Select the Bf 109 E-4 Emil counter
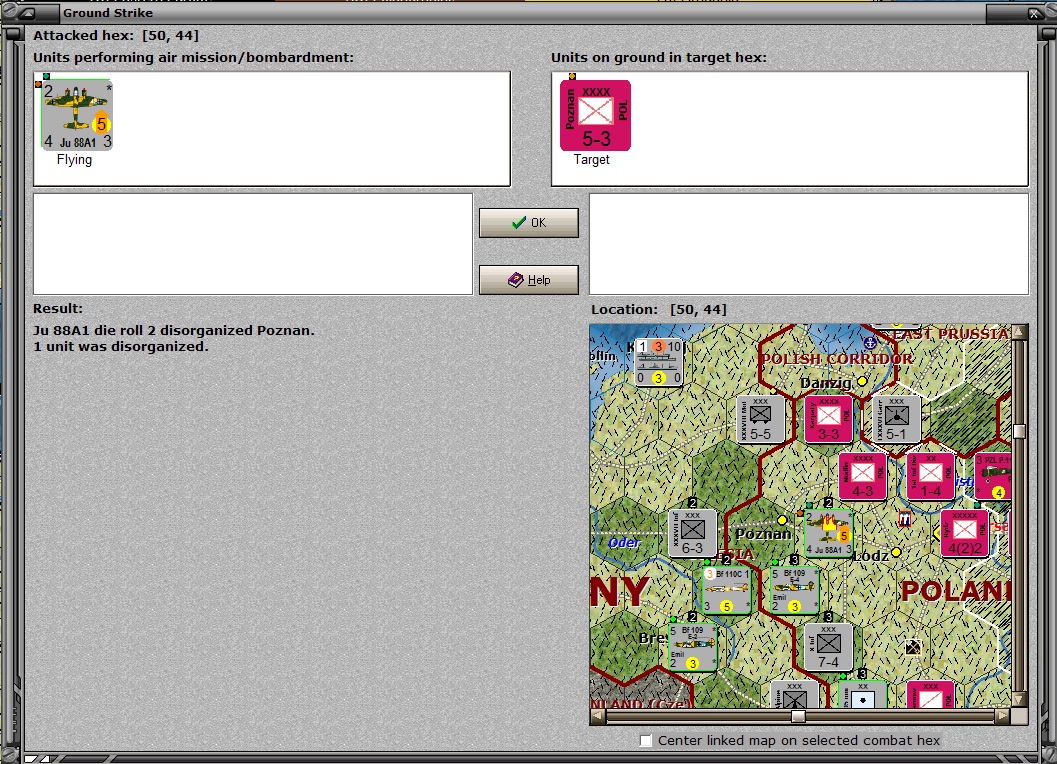The image size is (1057, 764). (x=795, y=591)
